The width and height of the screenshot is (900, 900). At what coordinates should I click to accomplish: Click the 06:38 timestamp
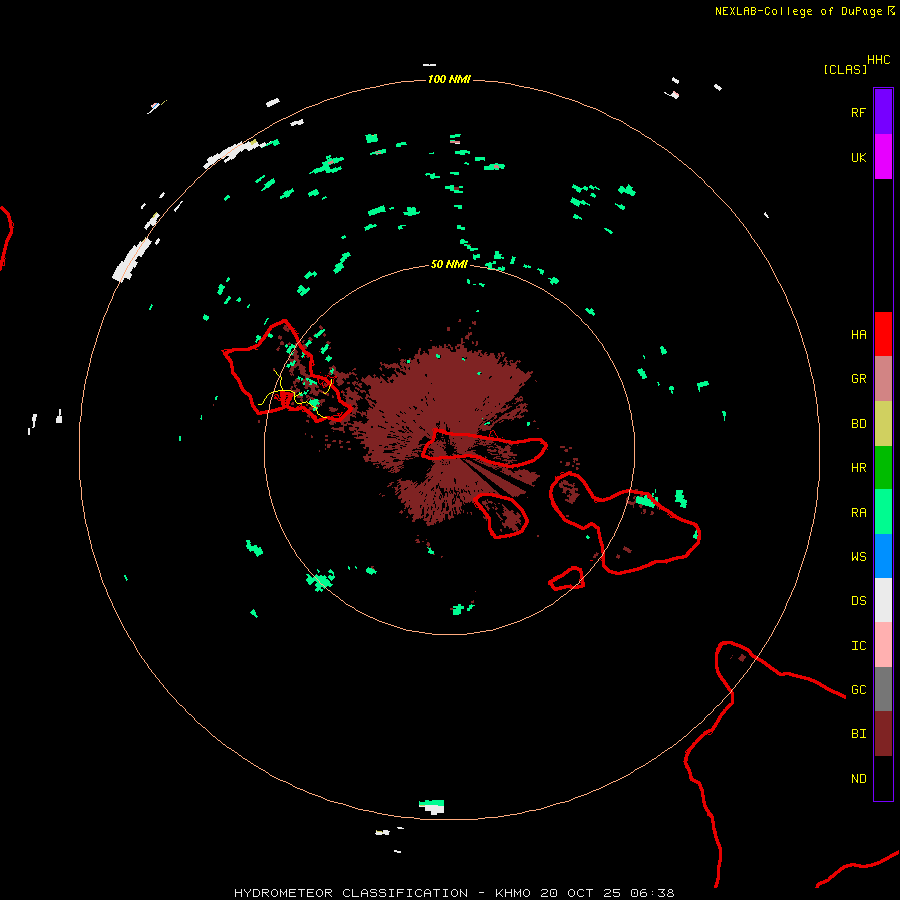tap(652, 893)
